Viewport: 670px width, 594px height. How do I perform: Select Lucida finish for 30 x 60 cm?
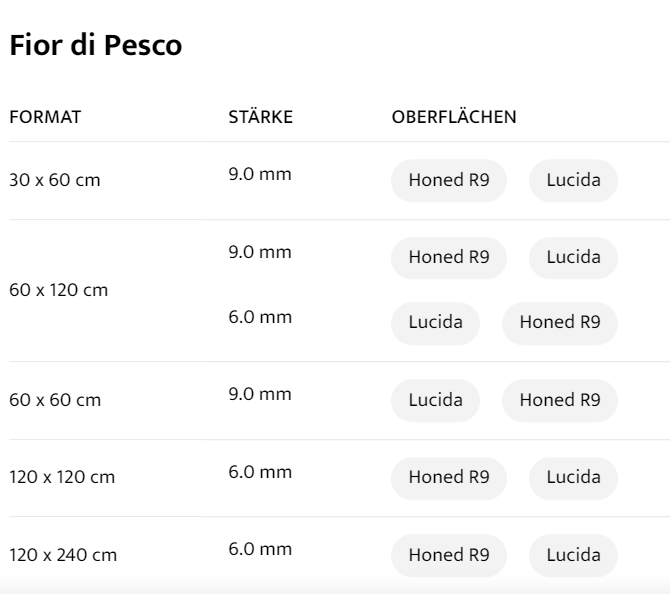pyautogui.click(x=573, y=181)
